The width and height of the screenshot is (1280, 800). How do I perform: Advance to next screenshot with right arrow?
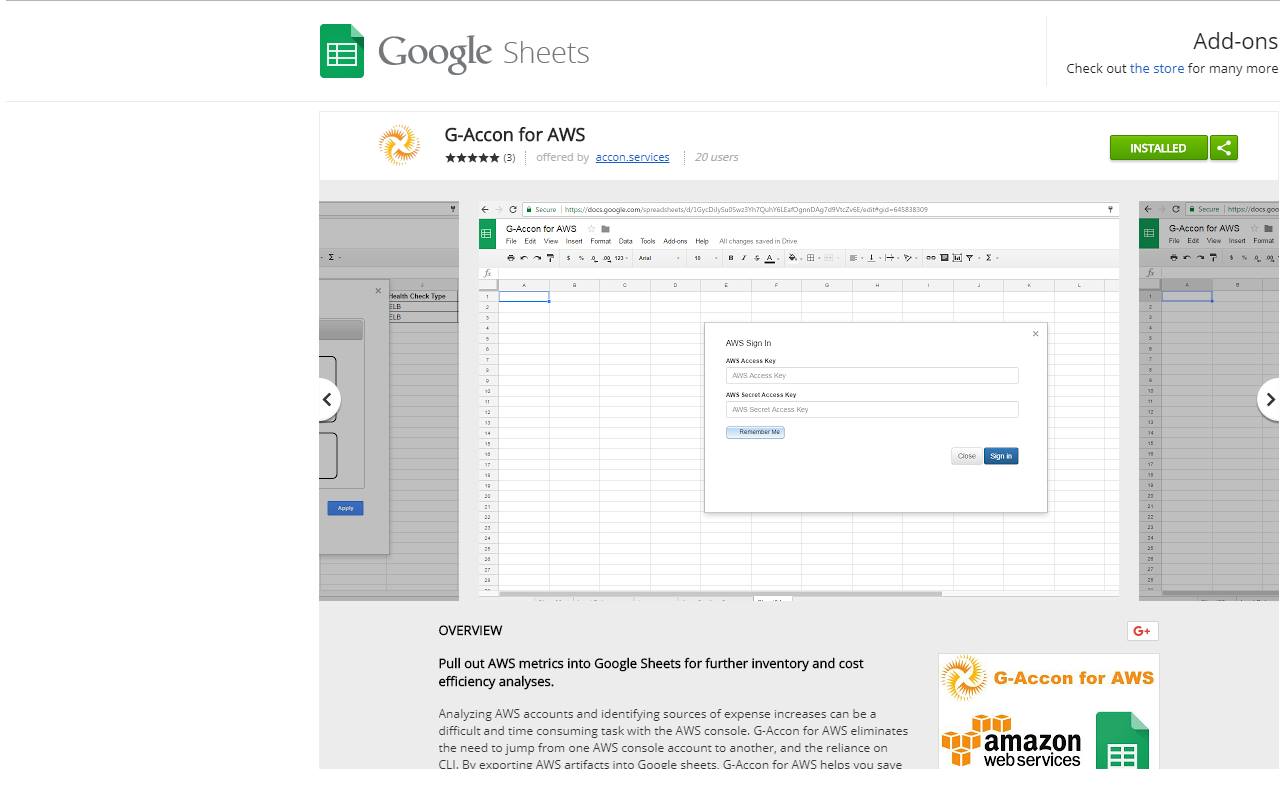1269,399
